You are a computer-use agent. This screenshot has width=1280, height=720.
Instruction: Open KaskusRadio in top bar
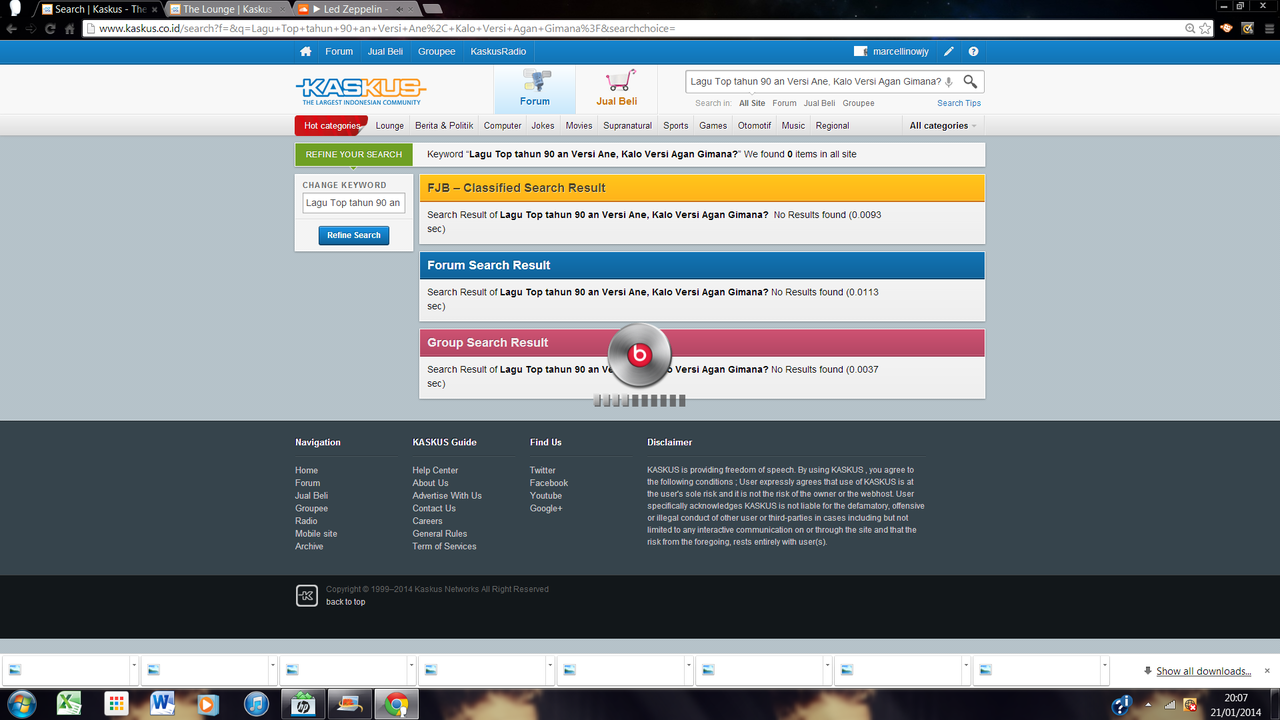[x=498, y=51]
